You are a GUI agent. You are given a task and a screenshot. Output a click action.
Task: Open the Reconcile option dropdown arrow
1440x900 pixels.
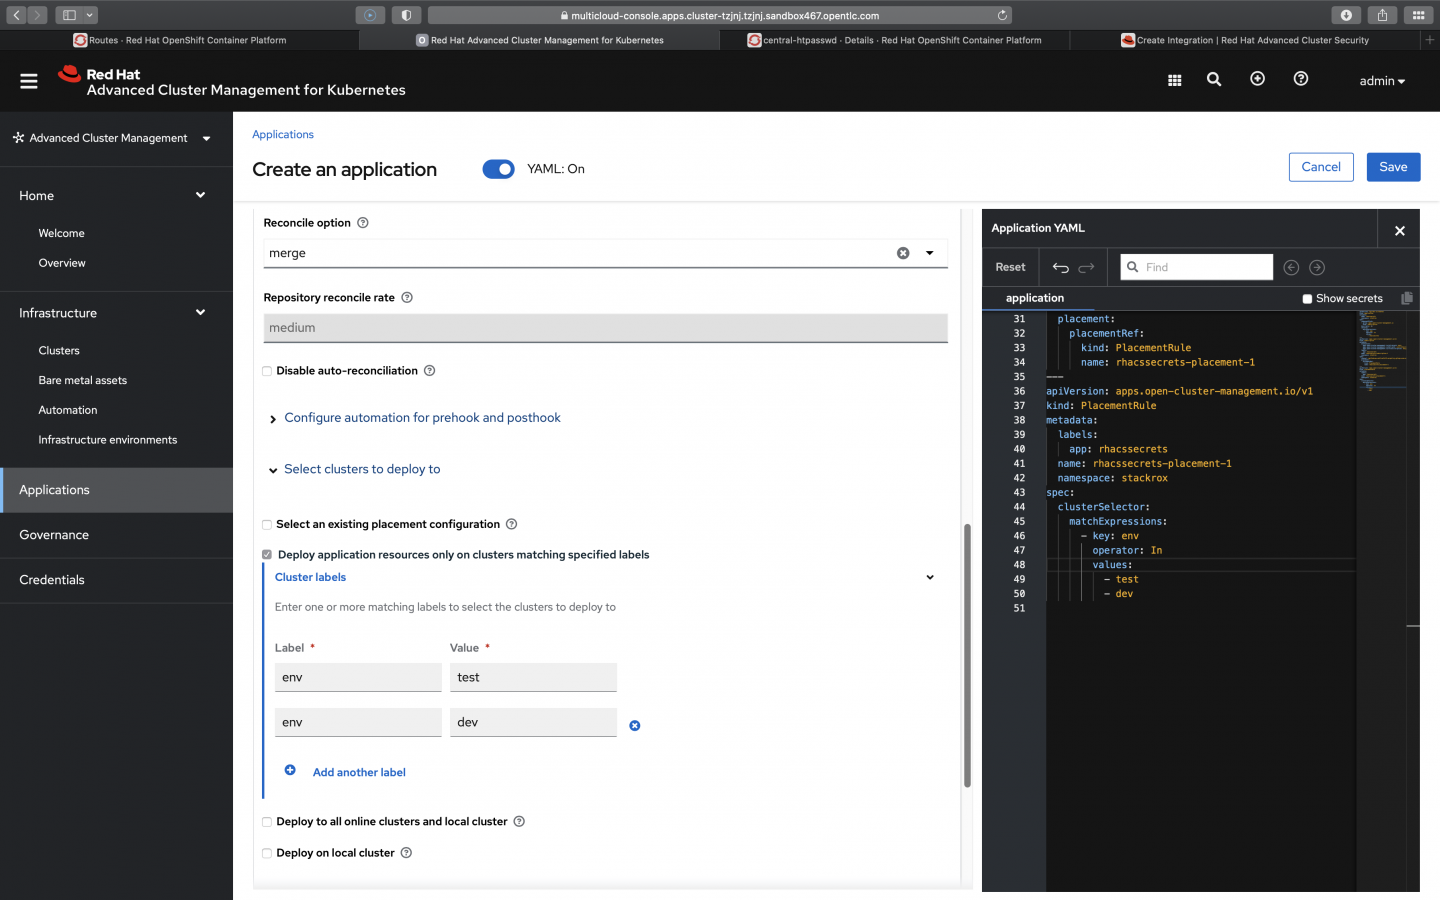tap(930, 253)
